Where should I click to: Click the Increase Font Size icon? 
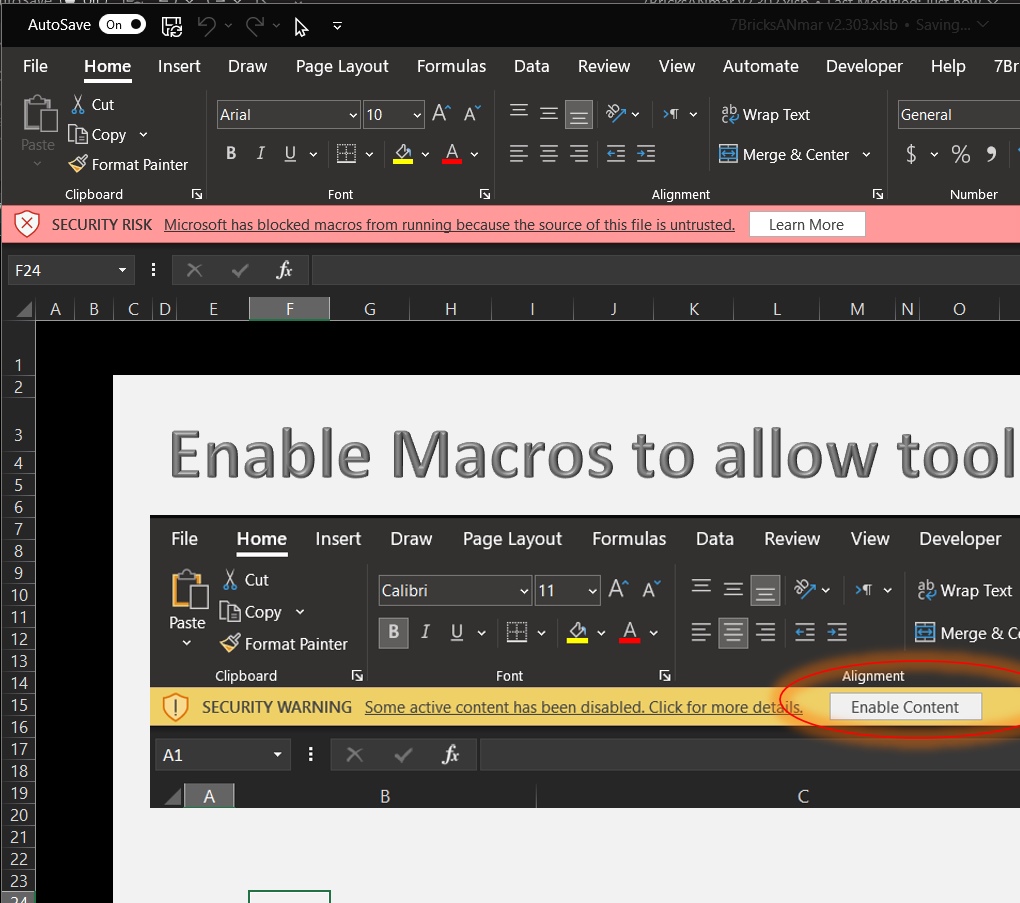tap(441, 114)
